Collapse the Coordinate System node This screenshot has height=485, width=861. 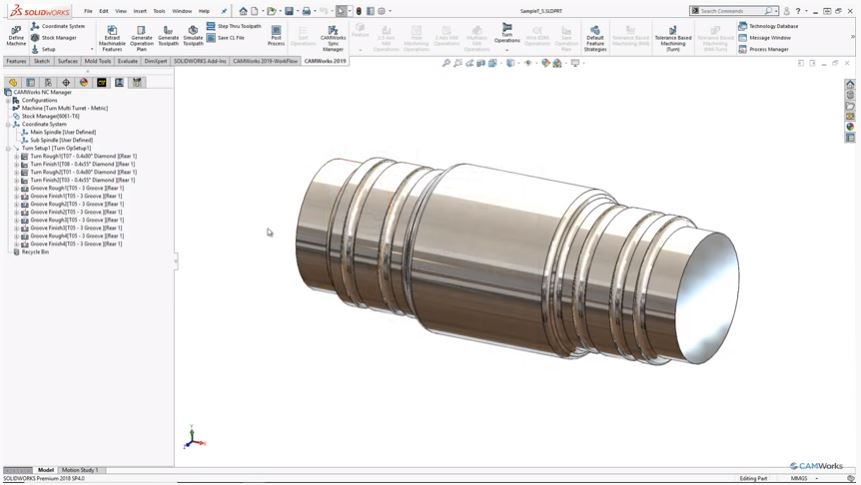pyautogui.click(x=8, y=125)
